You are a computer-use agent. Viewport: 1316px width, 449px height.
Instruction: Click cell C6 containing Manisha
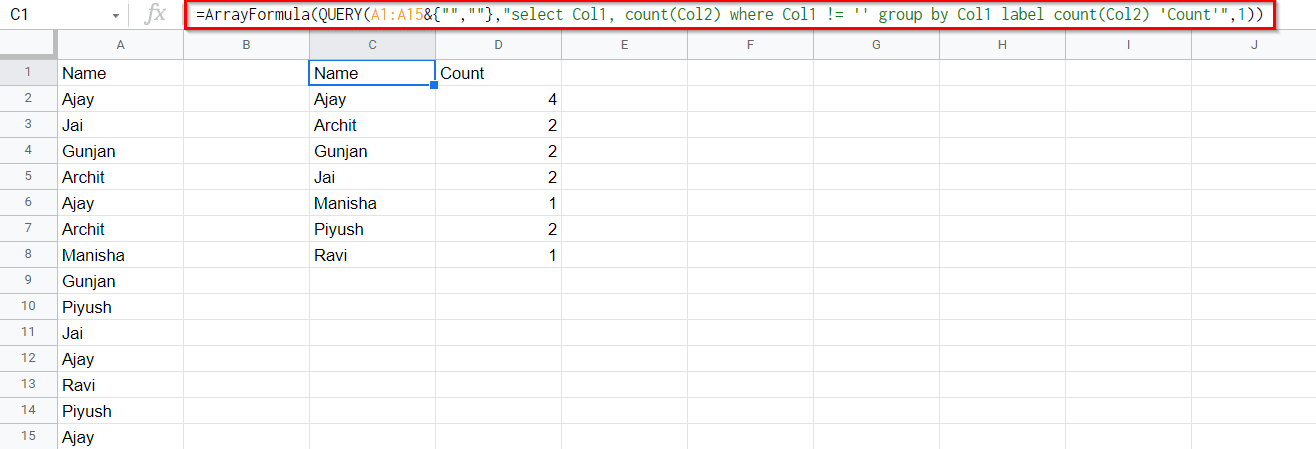tap(372, 203)
